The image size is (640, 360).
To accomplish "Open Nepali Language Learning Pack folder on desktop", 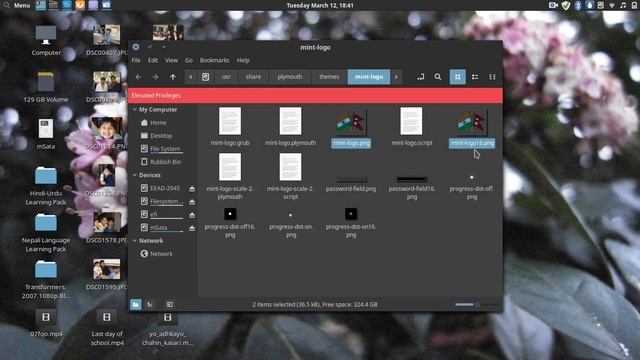I will tap(46, 233).
